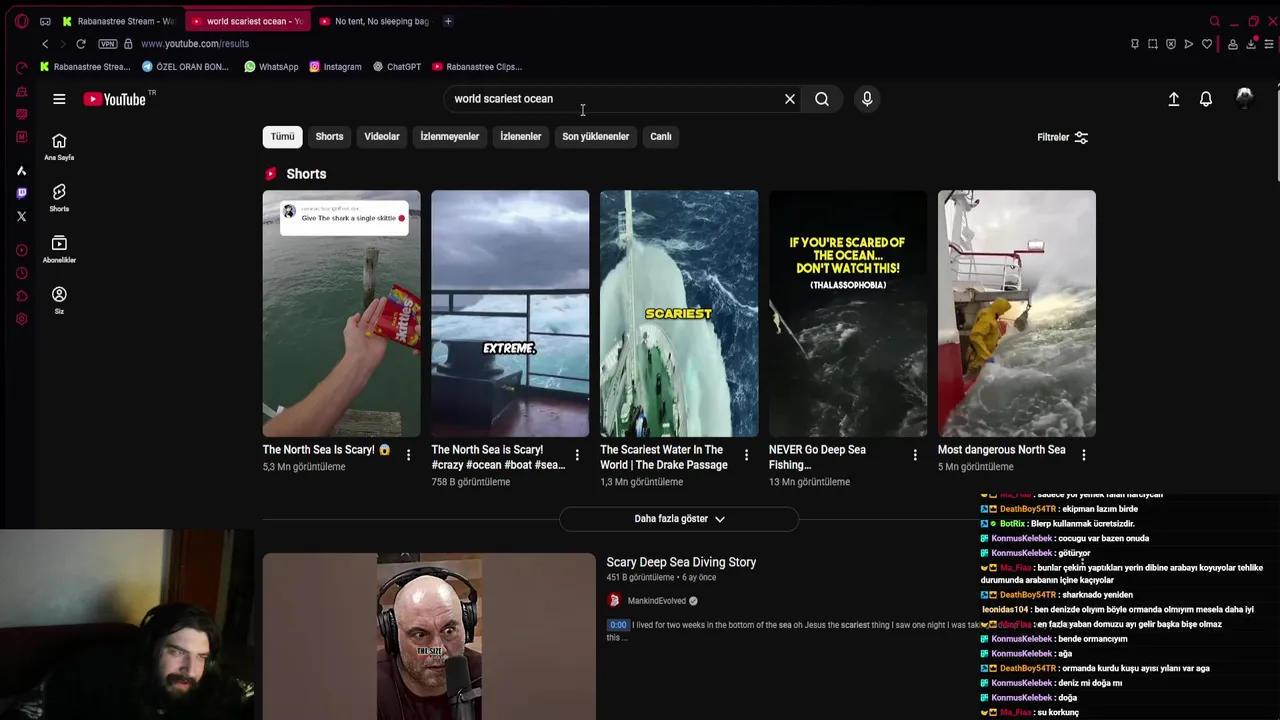
Task: Click the YouTube upload arrow icon
Action: coord(1174,99)
